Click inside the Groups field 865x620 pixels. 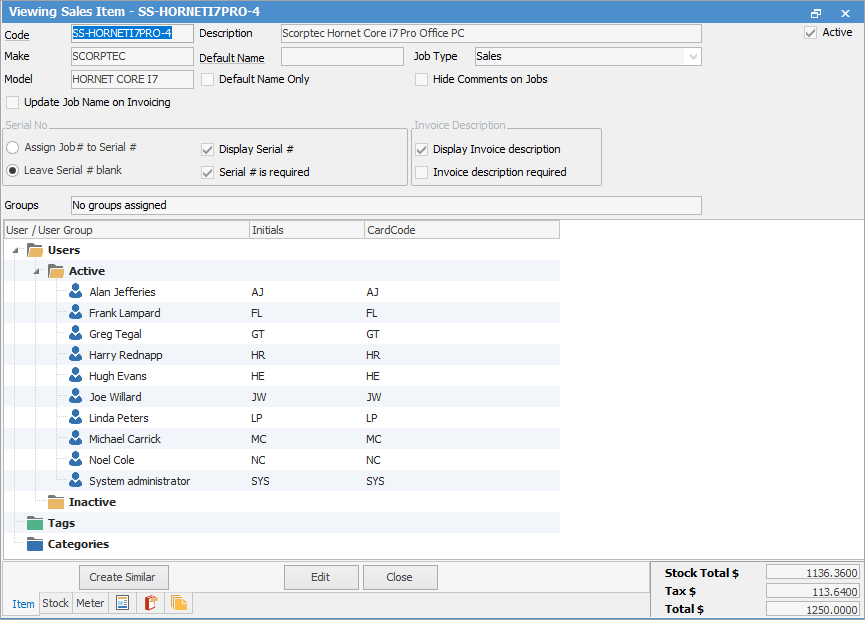click(385, 205)
